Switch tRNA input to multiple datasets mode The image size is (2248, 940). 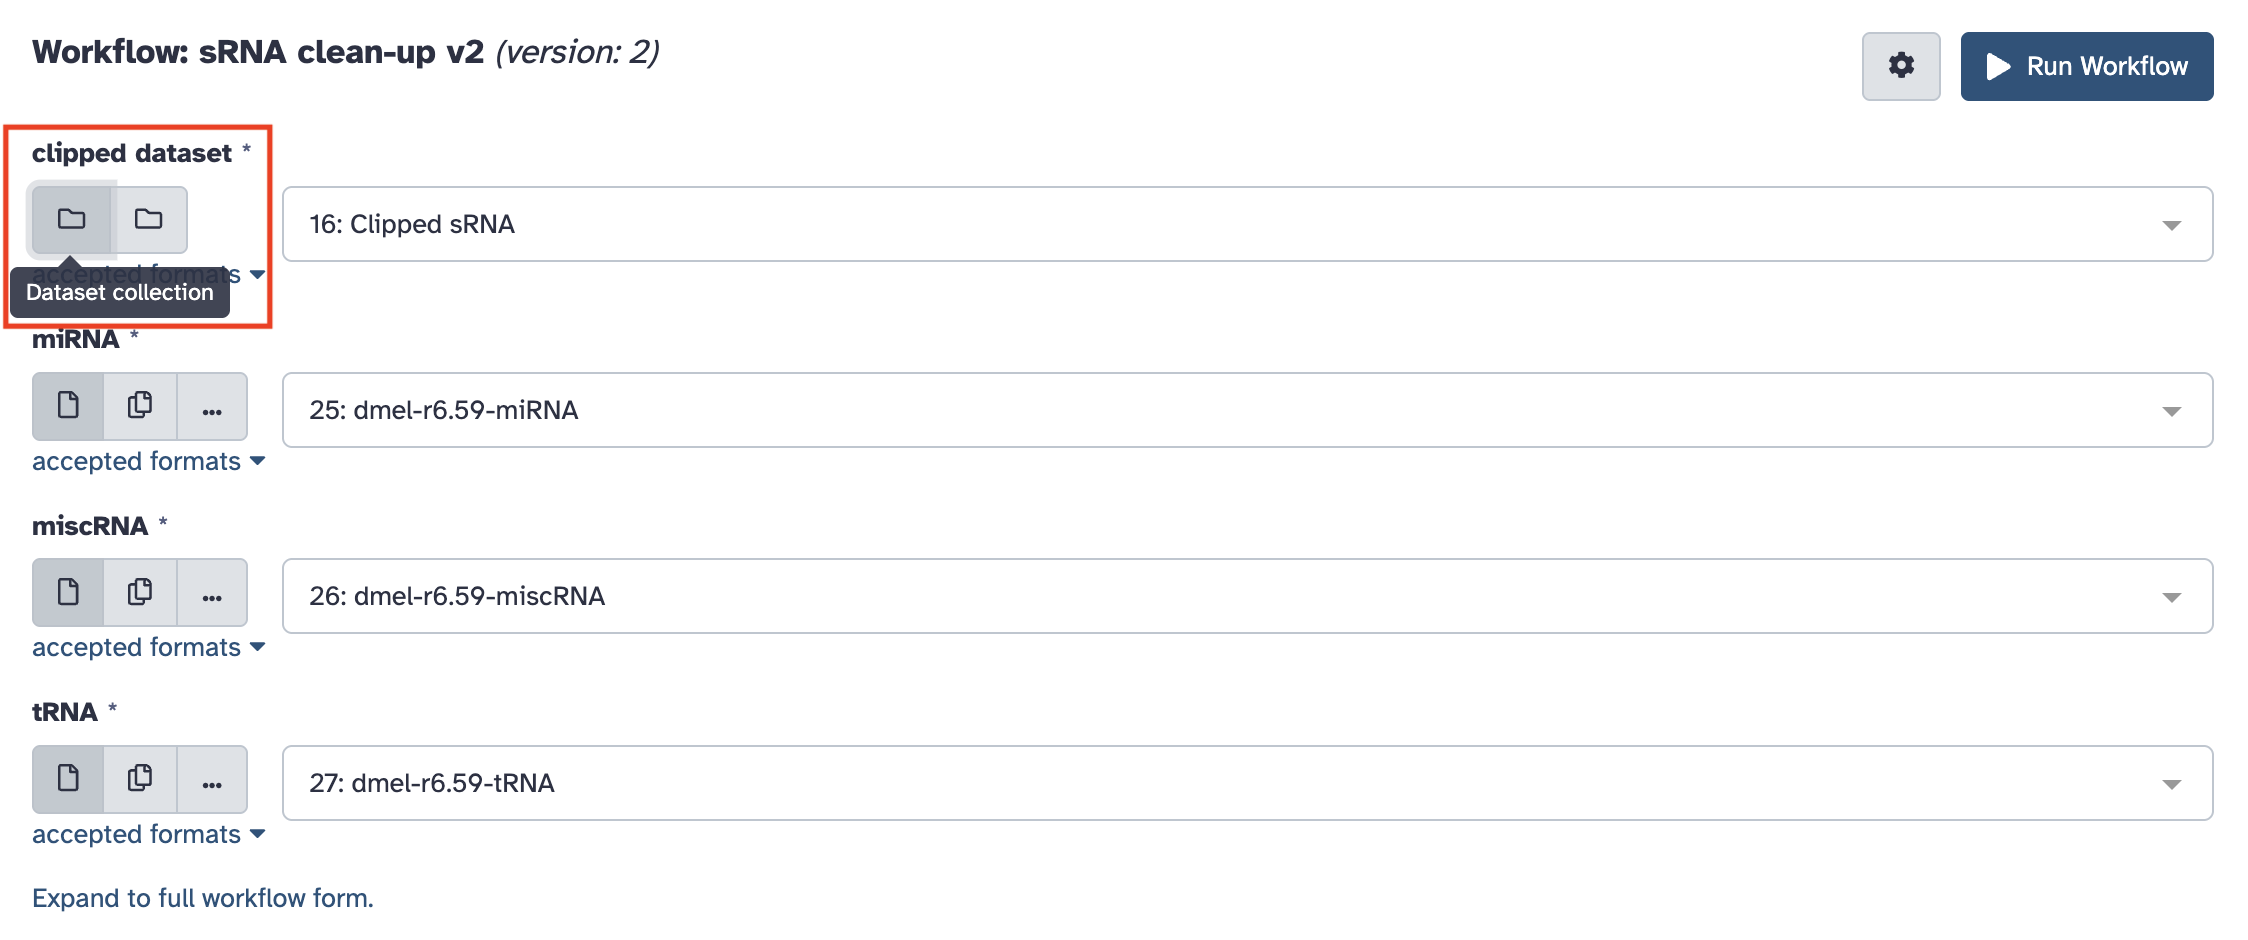pos(140,779)
